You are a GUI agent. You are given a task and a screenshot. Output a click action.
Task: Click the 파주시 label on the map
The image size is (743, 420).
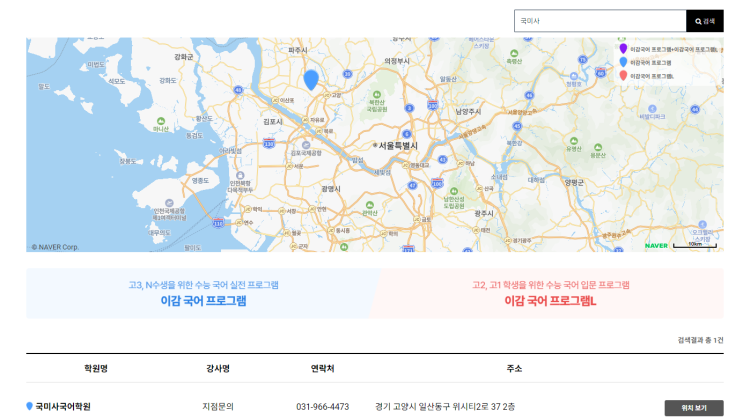click(x=298, y=50)
